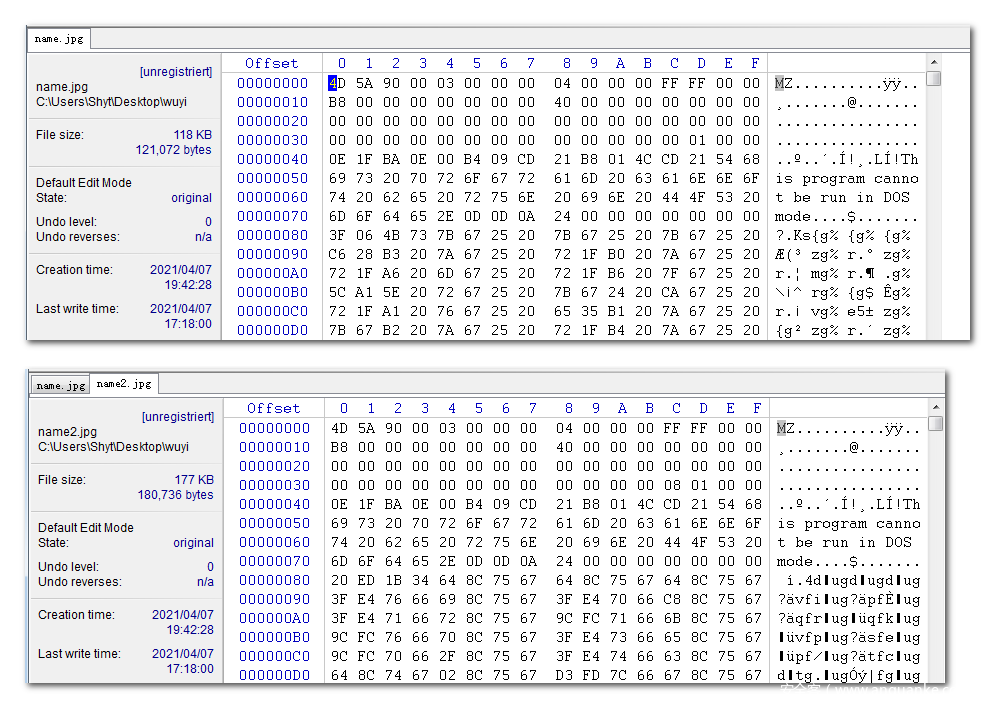
Task: Click Undo level value in lower info panel
Action: point(208,567)
